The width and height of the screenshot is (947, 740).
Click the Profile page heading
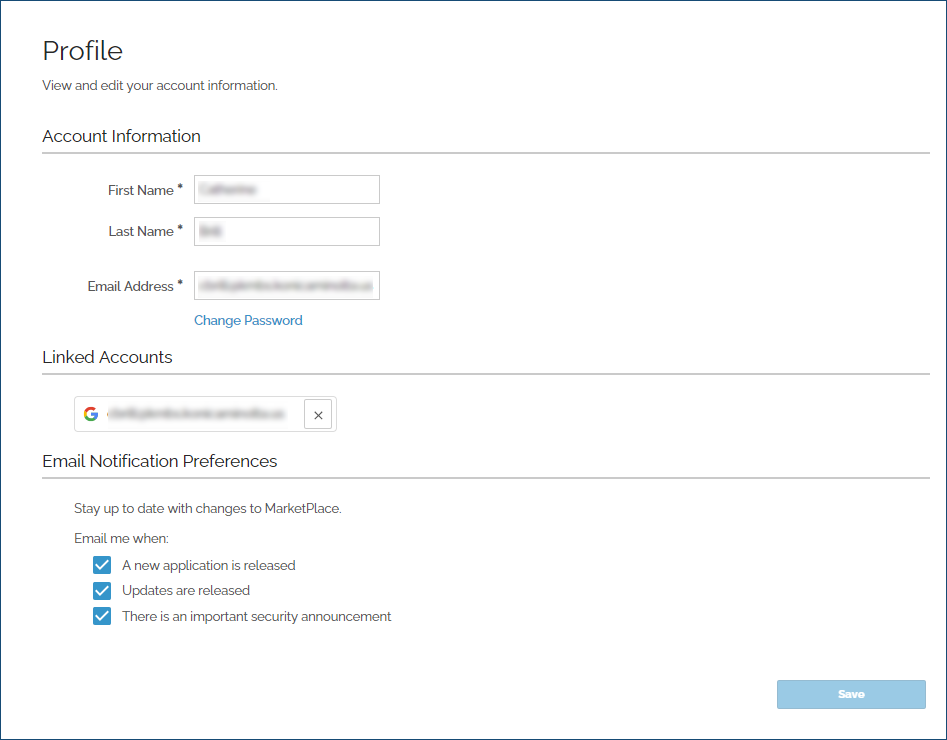click(83, 51)
